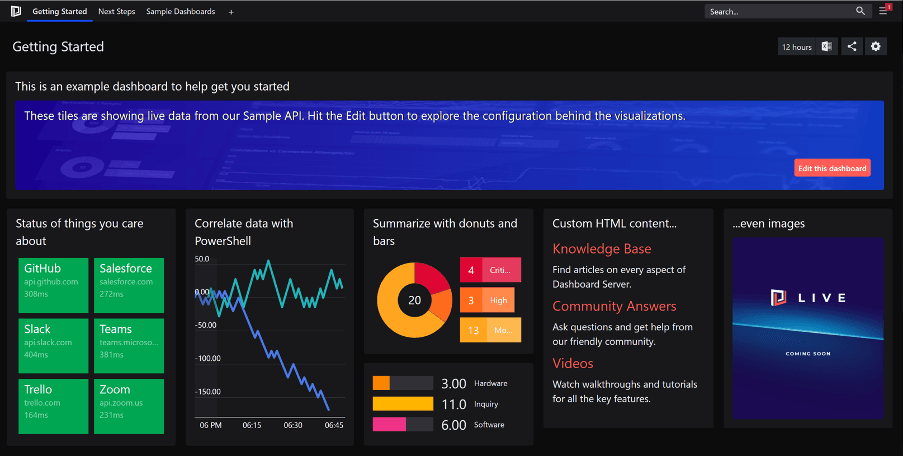Screen dimensions: 904x456
Task: Click the '06:30' chart axis label
Action: tap(293, 425)
